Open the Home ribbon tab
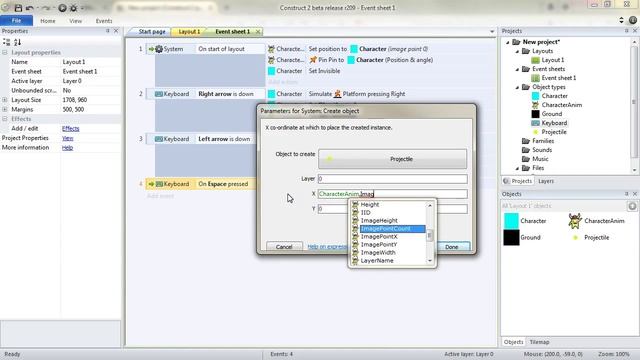The height and width of the screenshot is (360, 640). [48, 21]
